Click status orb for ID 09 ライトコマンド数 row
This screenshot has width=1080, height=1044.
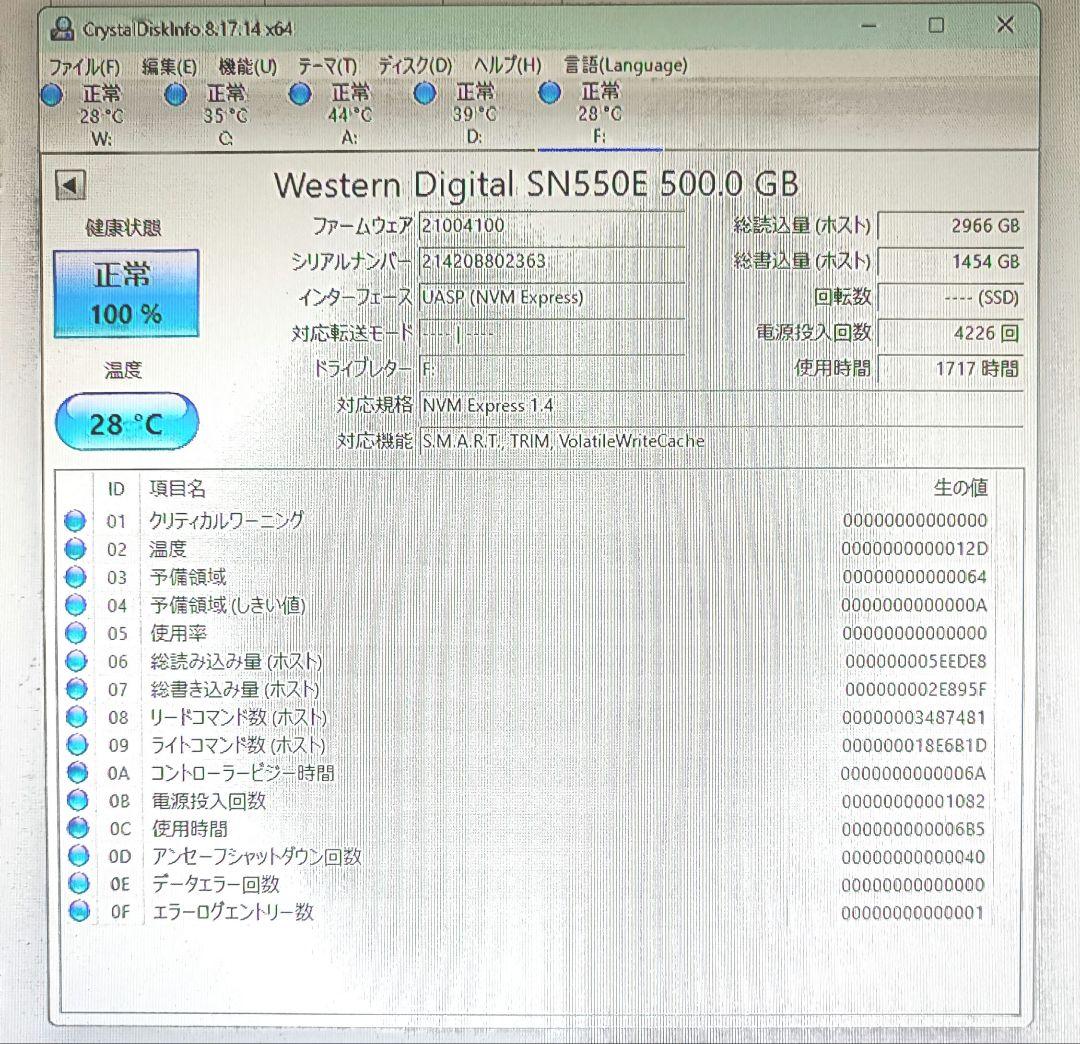77,744
